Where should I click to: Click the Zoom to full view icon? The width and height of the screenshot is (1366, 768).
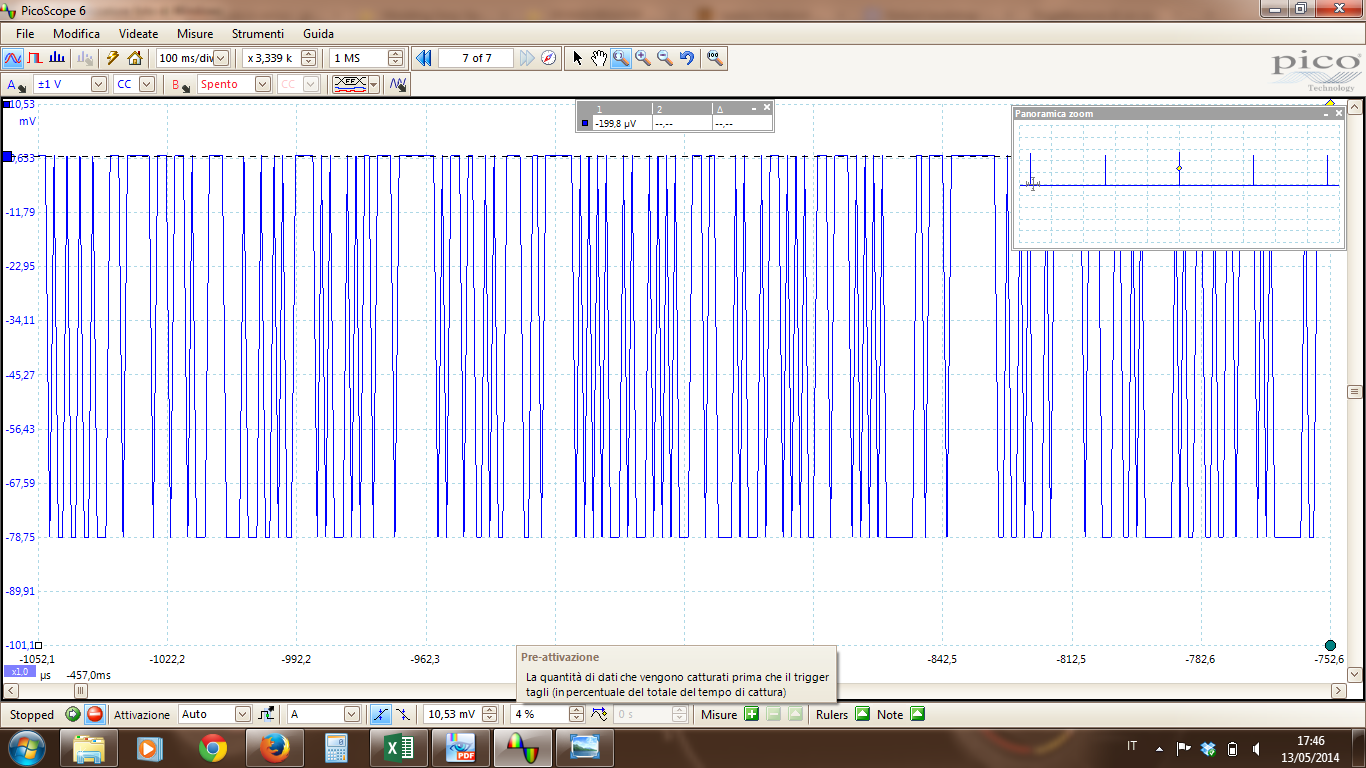[714, 58]
